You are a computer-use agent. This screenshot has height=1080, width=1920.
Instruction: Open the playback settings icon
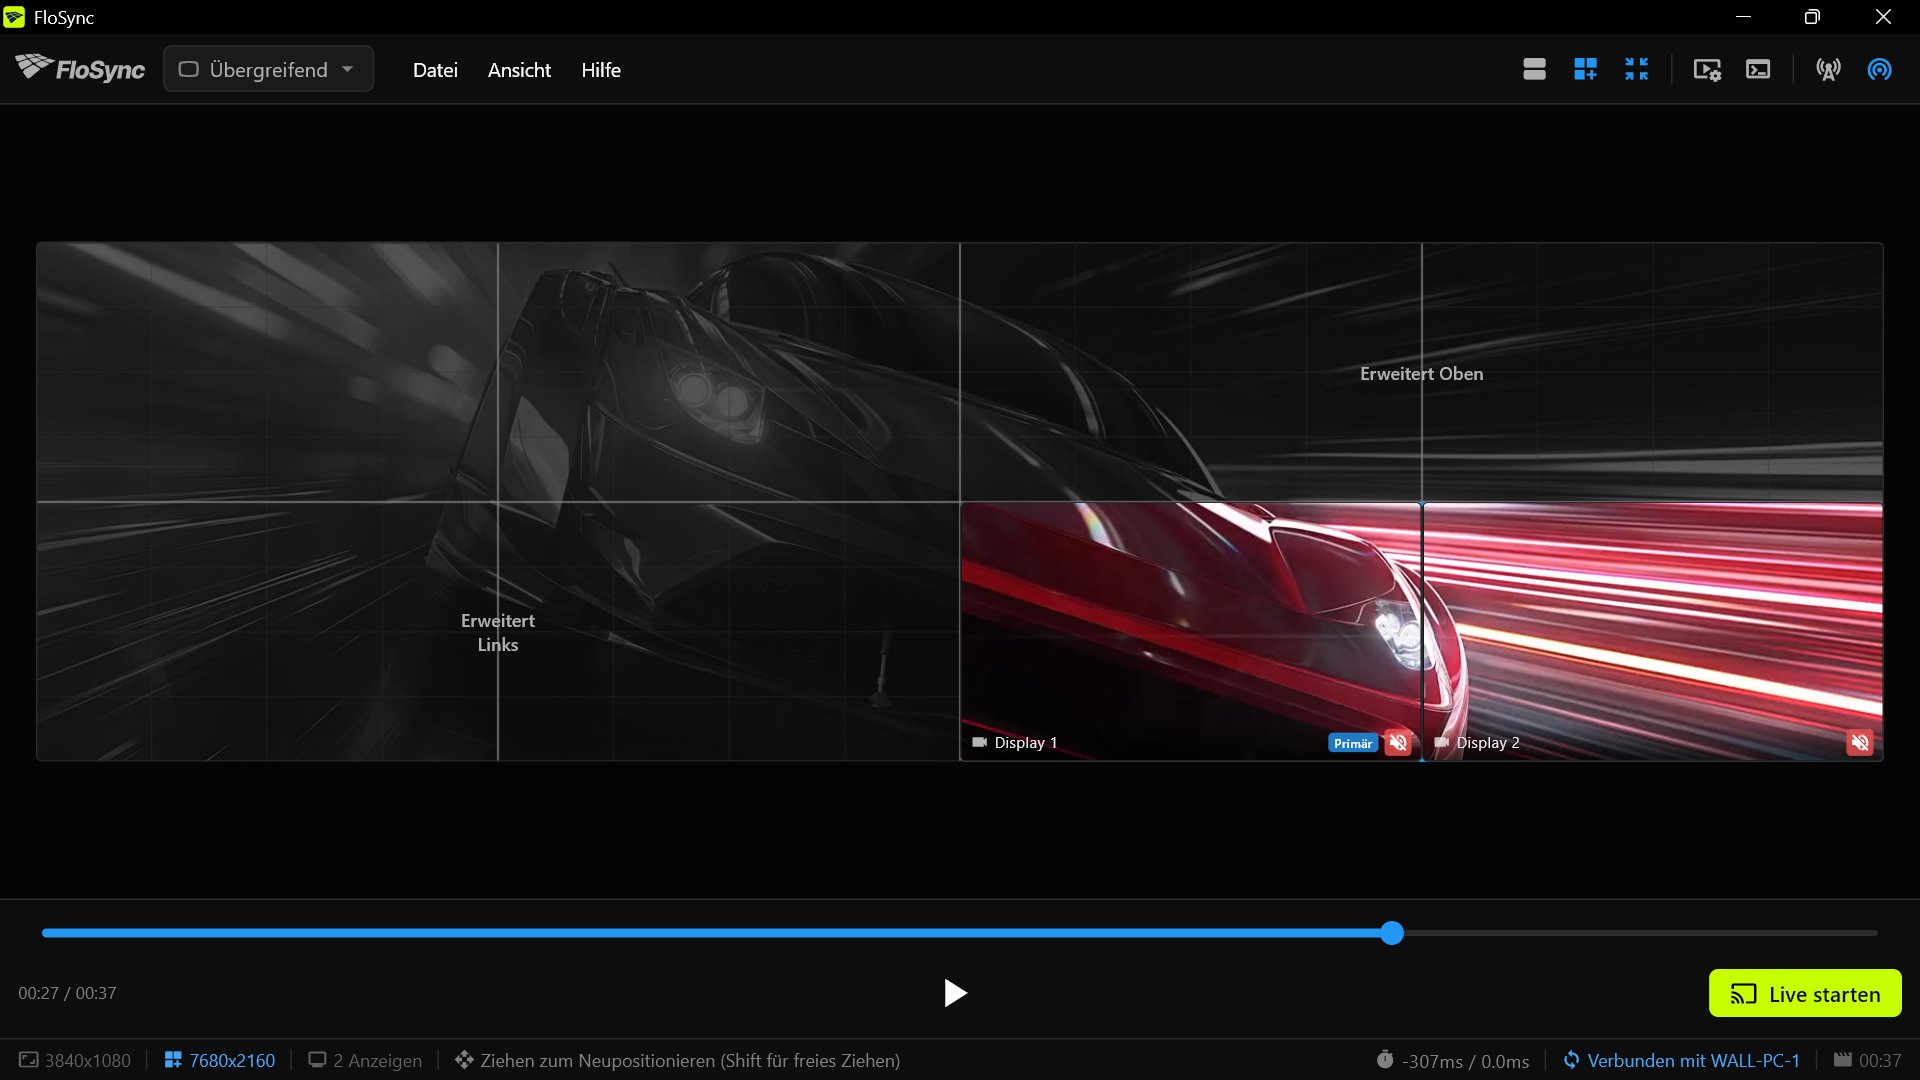point(1707,69)
